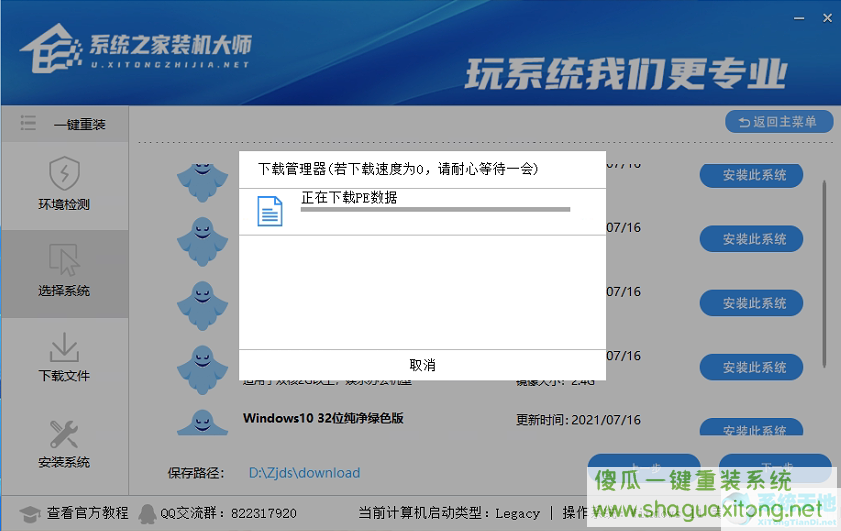Click the topmost 安装此系统 button
This screenshot has width=841, height=531.
coord(751,176)
